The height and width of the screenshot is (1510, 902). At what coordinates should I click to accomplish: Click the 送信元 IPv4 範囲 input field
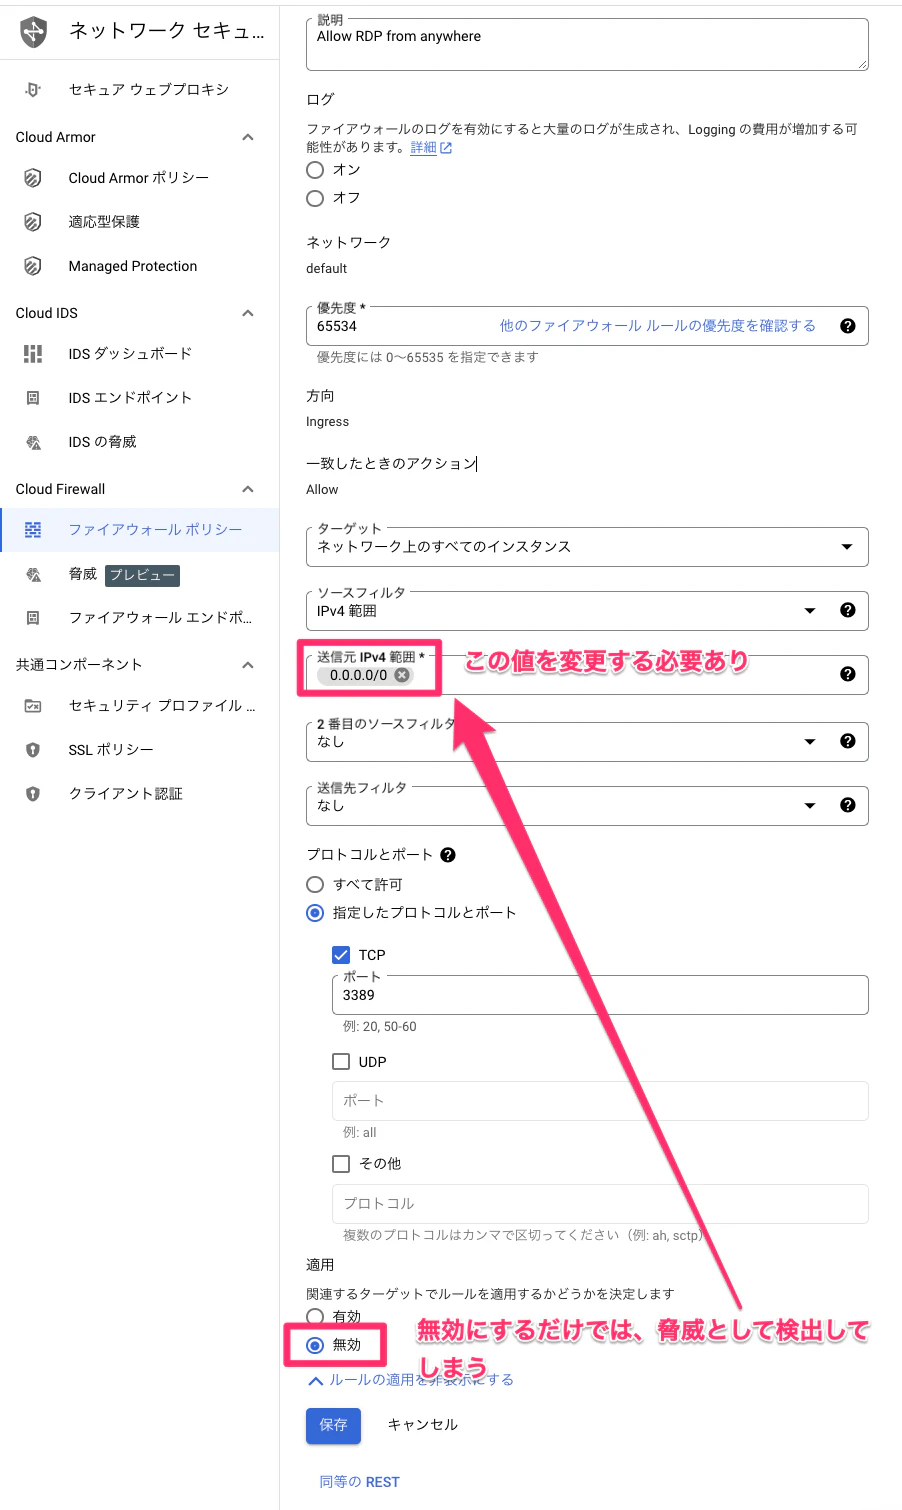click(x=587, y=675)
